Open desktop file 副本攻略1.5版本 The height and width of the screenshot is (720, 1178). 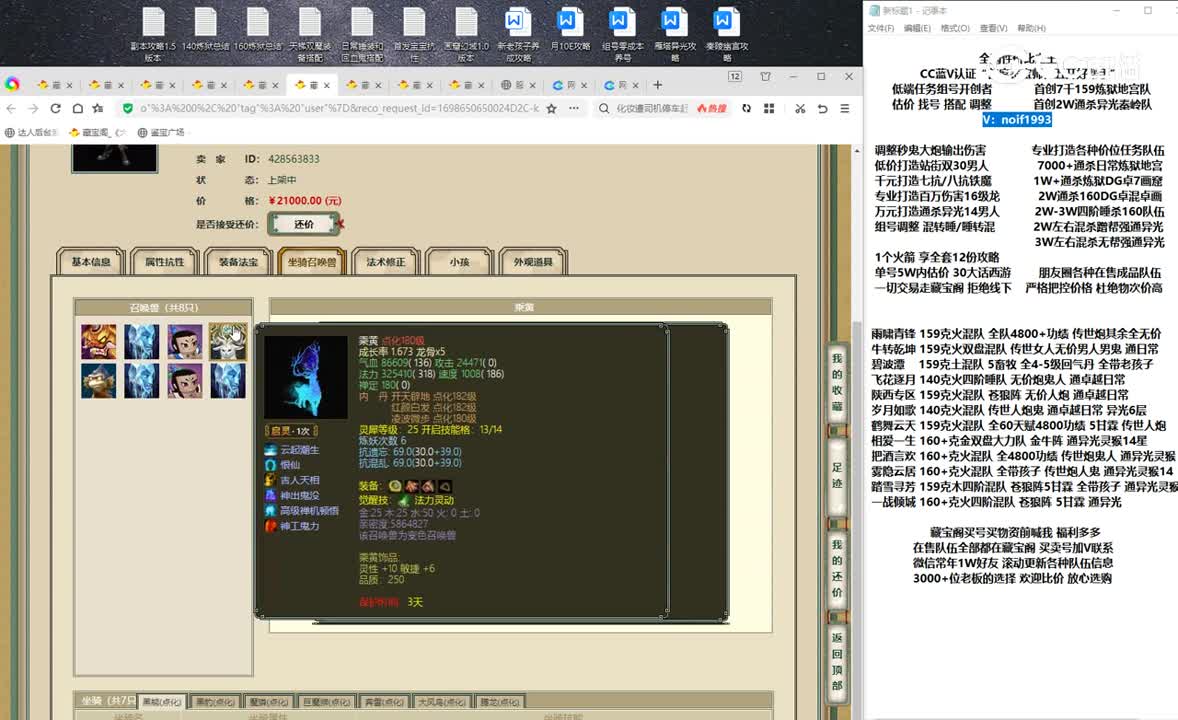pos(153,35)
